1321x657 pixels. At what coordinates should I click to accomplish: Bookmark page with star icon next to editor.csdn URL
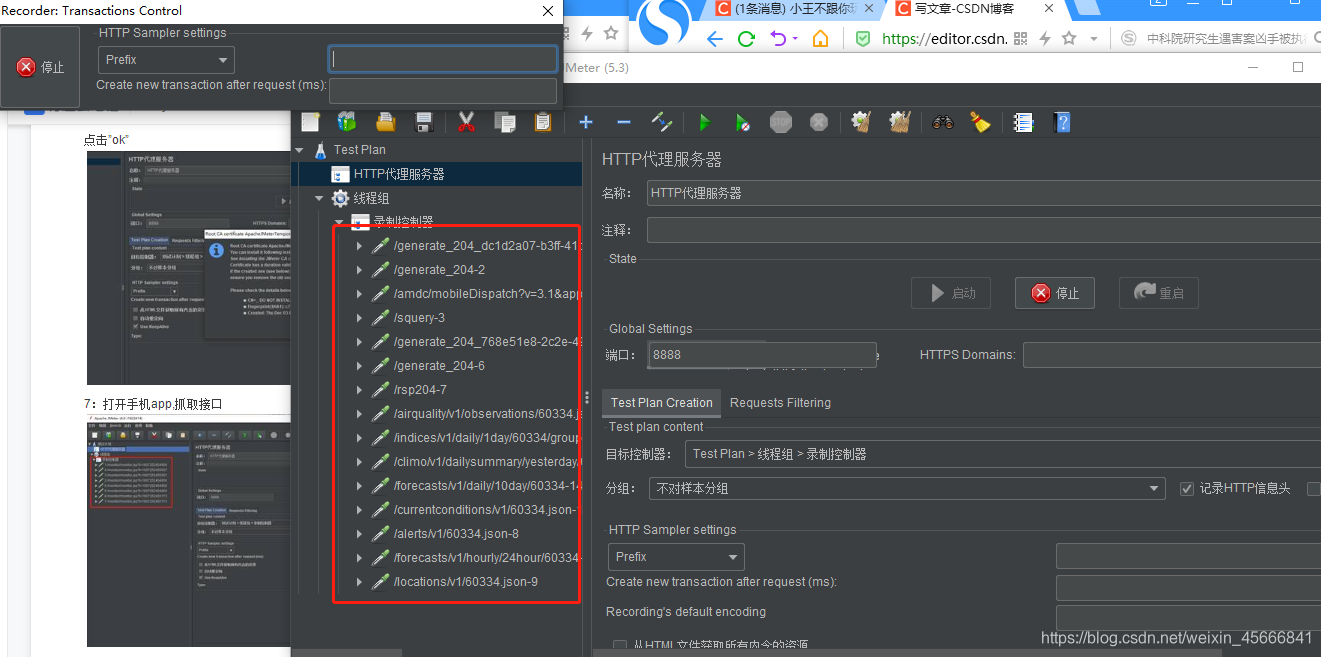(1069, 38)
